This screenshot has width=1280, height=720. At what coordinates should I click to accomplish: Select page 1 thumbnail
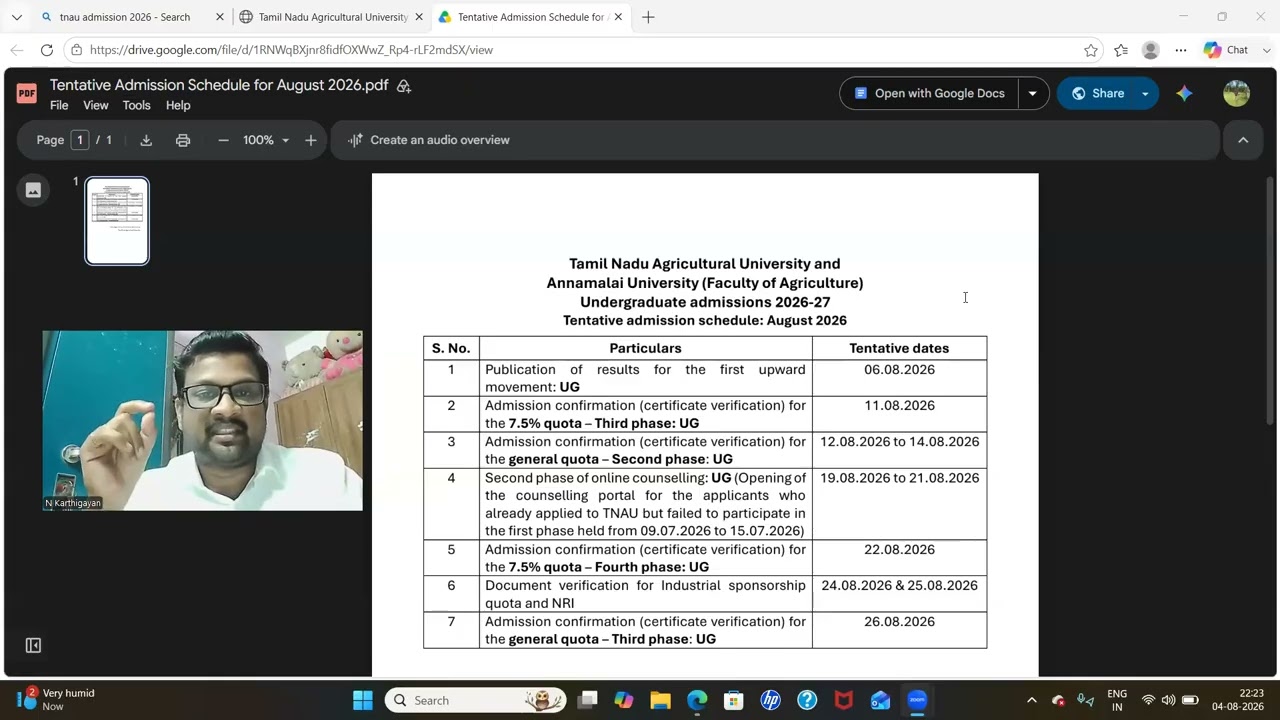[117, 221]
